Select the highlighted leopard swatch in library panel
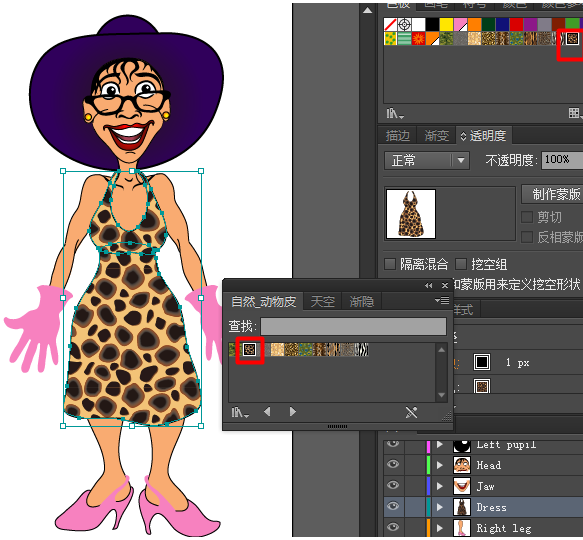The height and width of the screenshot is (540, 583). coord(249,350)
